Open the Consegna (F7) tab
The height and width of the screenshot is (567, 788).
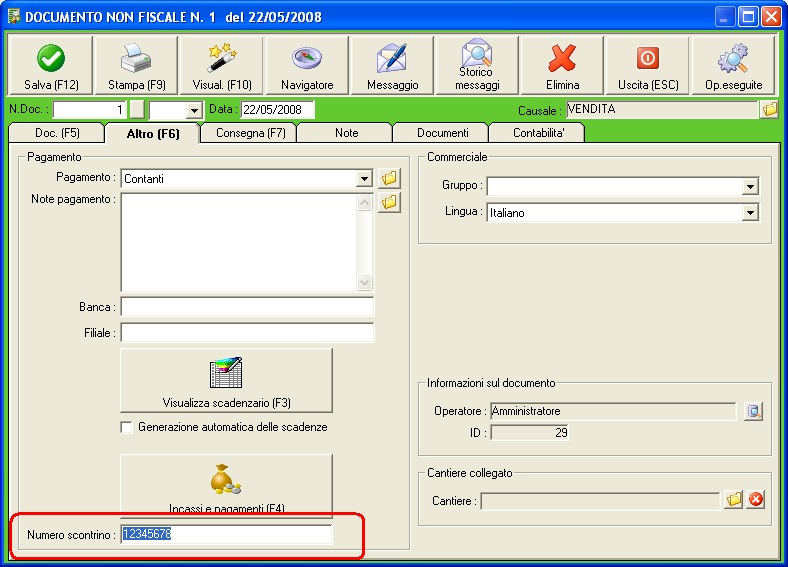pos(250,133)
